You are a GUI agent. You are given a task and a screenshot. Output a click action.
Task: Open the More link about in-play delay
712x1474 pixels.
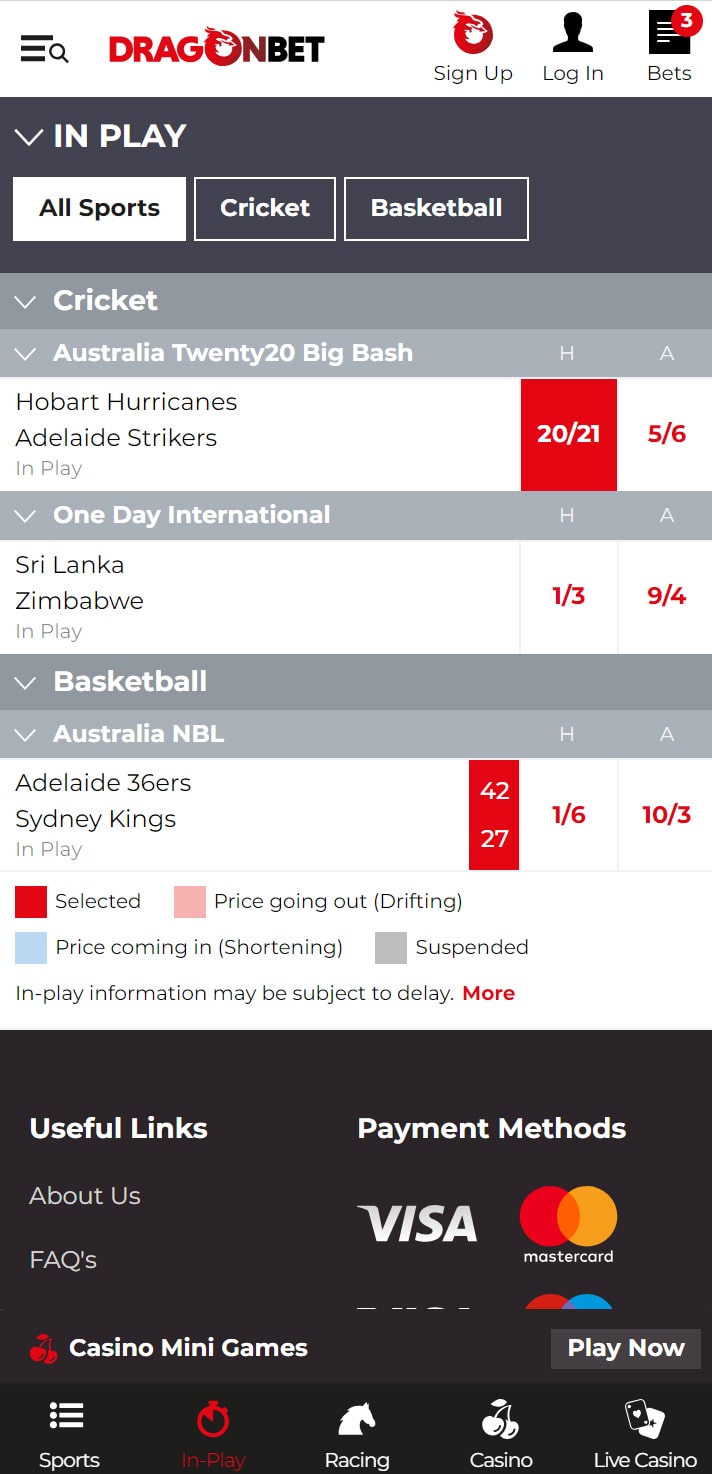click(488, 993)
